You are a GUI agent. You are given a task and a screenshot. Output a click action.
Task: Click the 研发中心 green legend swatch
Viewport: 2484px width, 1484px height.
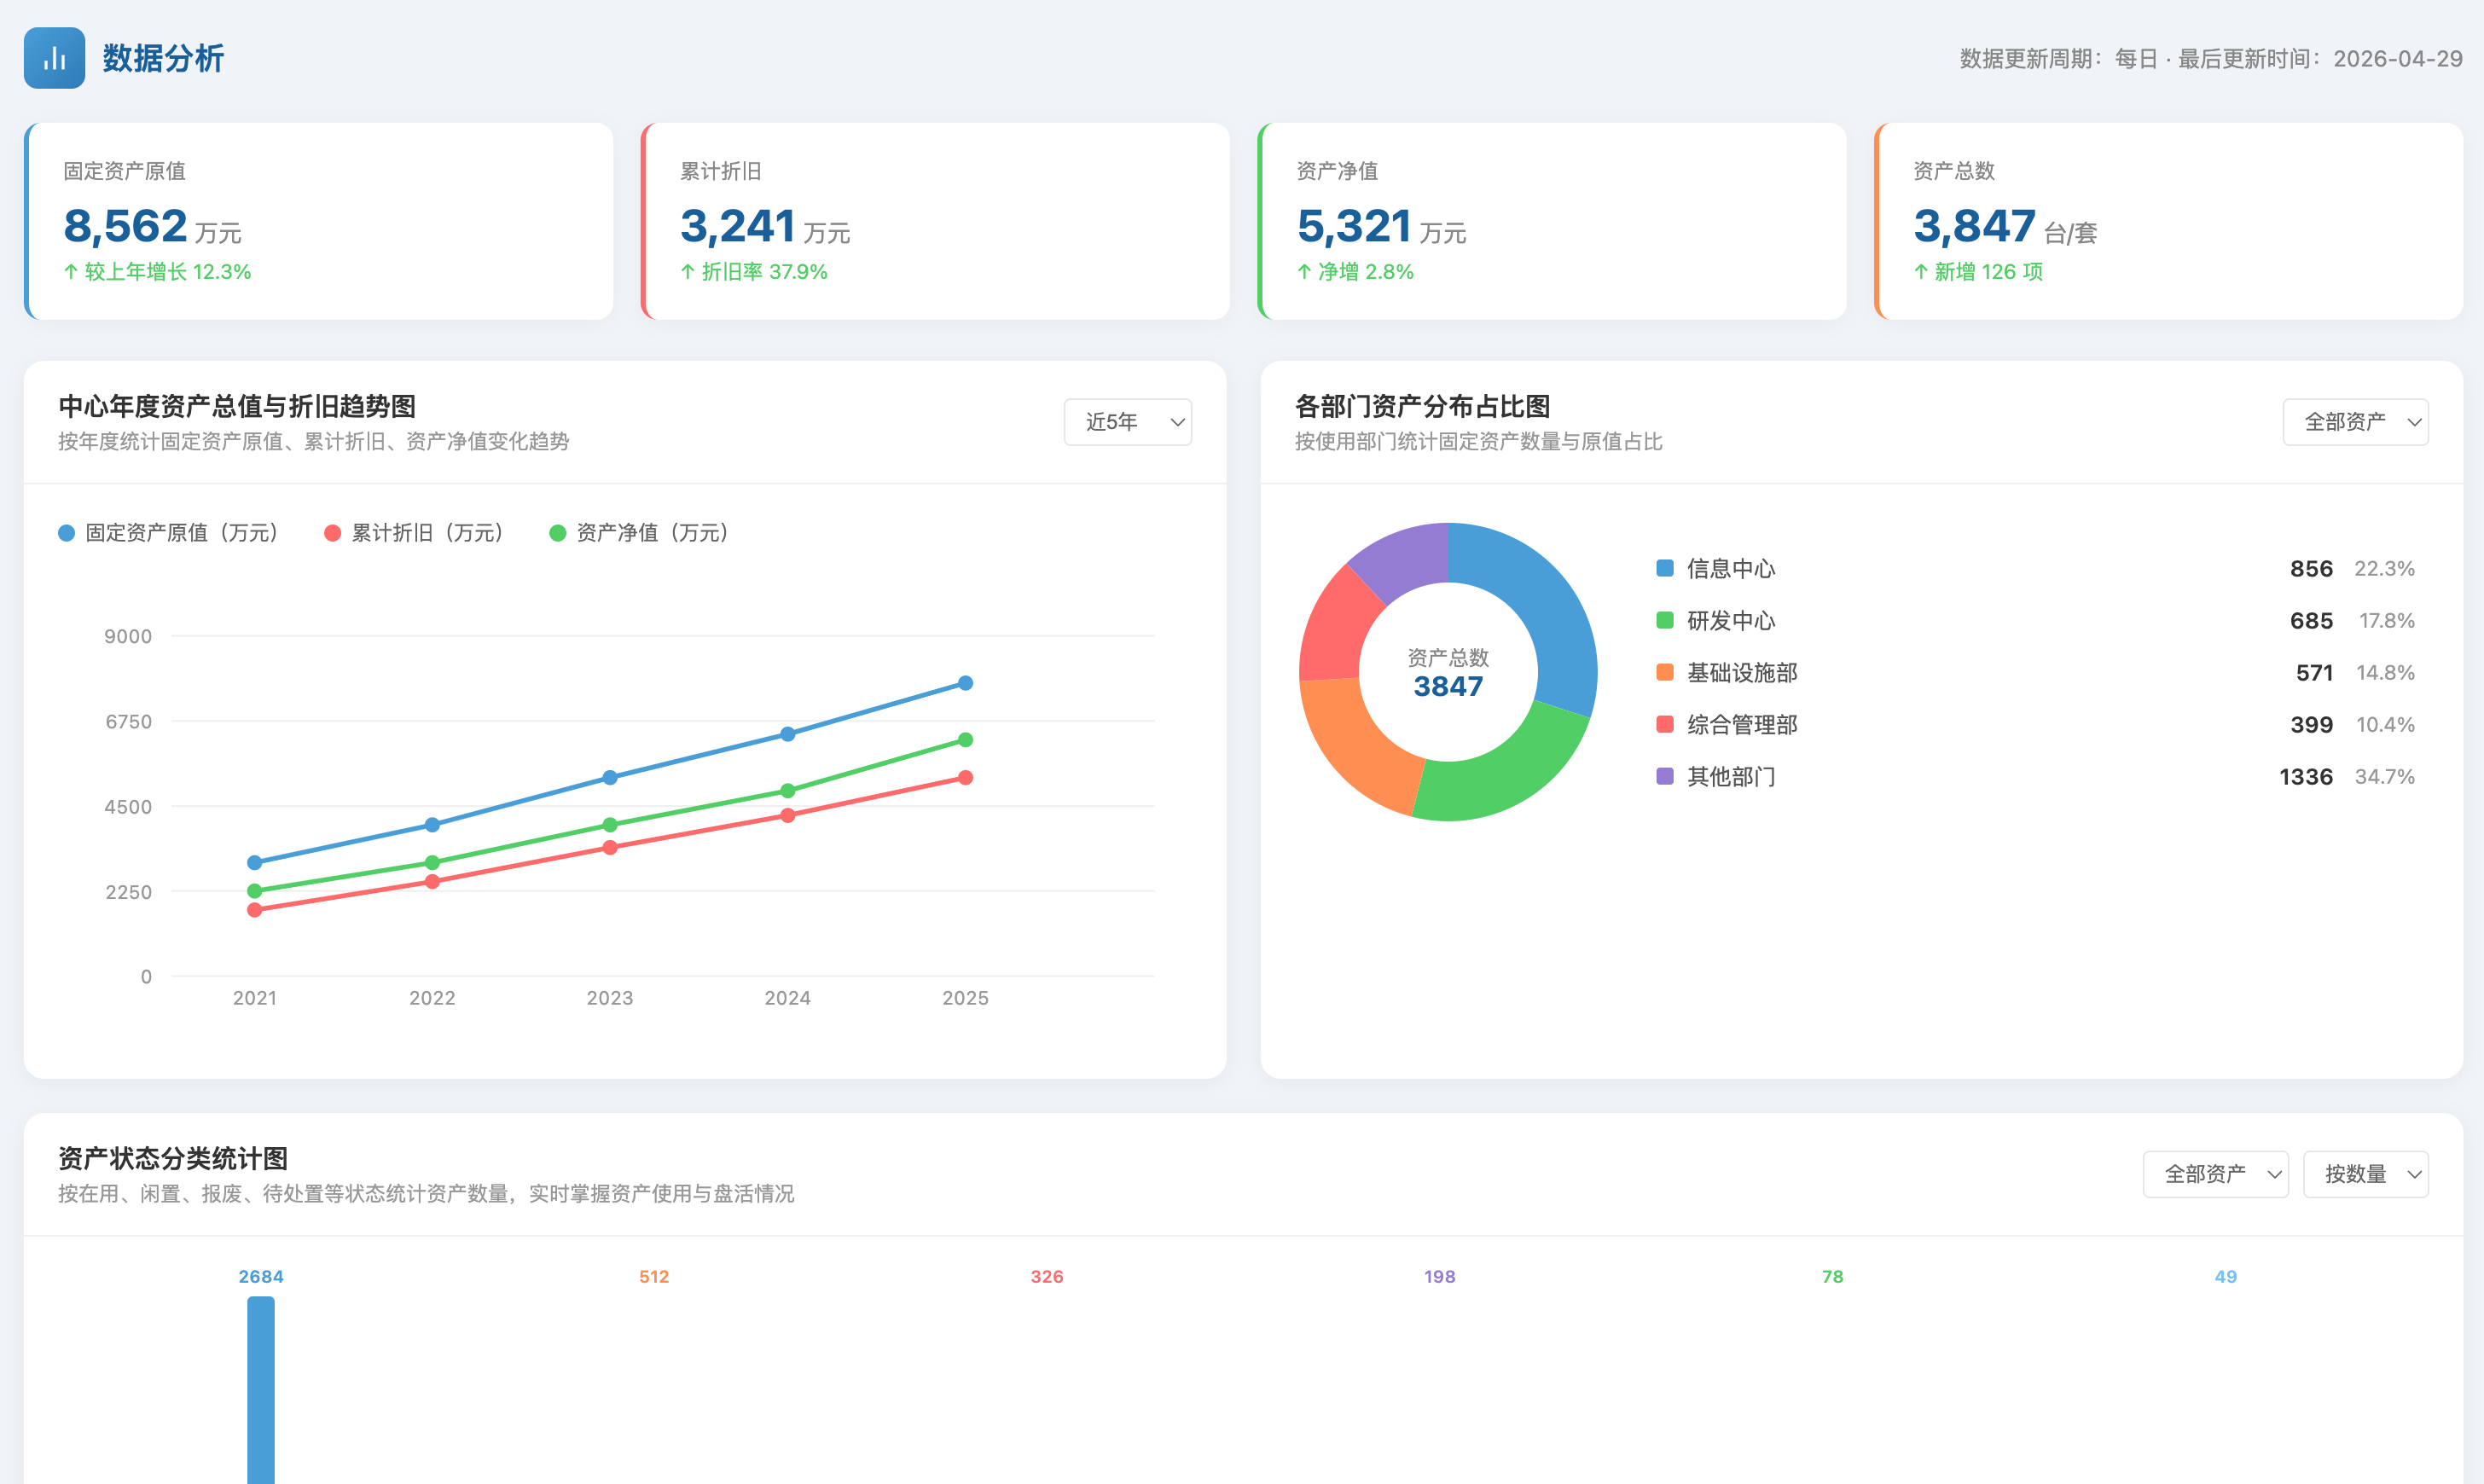(x=1665, y=620)
